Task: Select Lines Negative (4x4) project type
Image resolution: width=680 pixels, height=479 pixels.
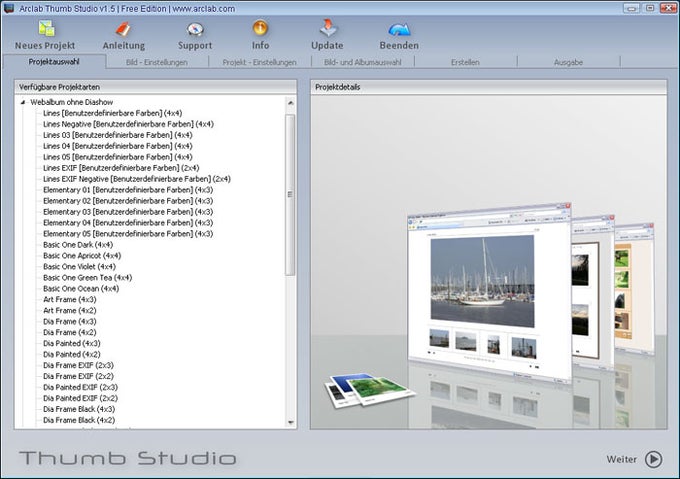Action: click(x=128, y=124)
